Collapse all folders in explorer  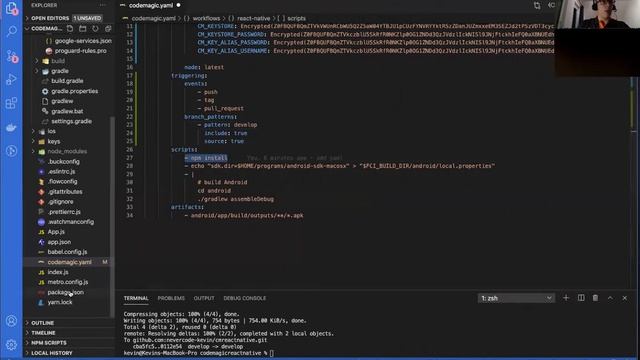coord(108,29)
